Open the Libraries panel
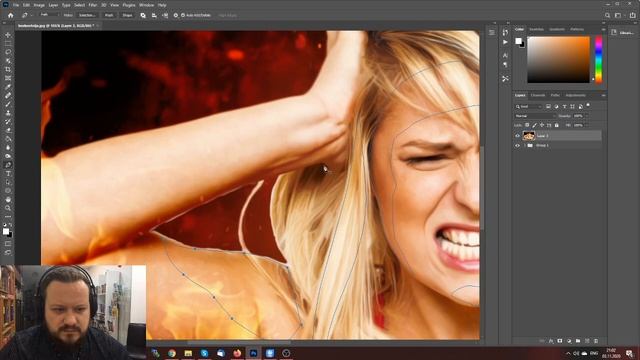This screenshot has width=640, height=360. click(x=623, y=33)
